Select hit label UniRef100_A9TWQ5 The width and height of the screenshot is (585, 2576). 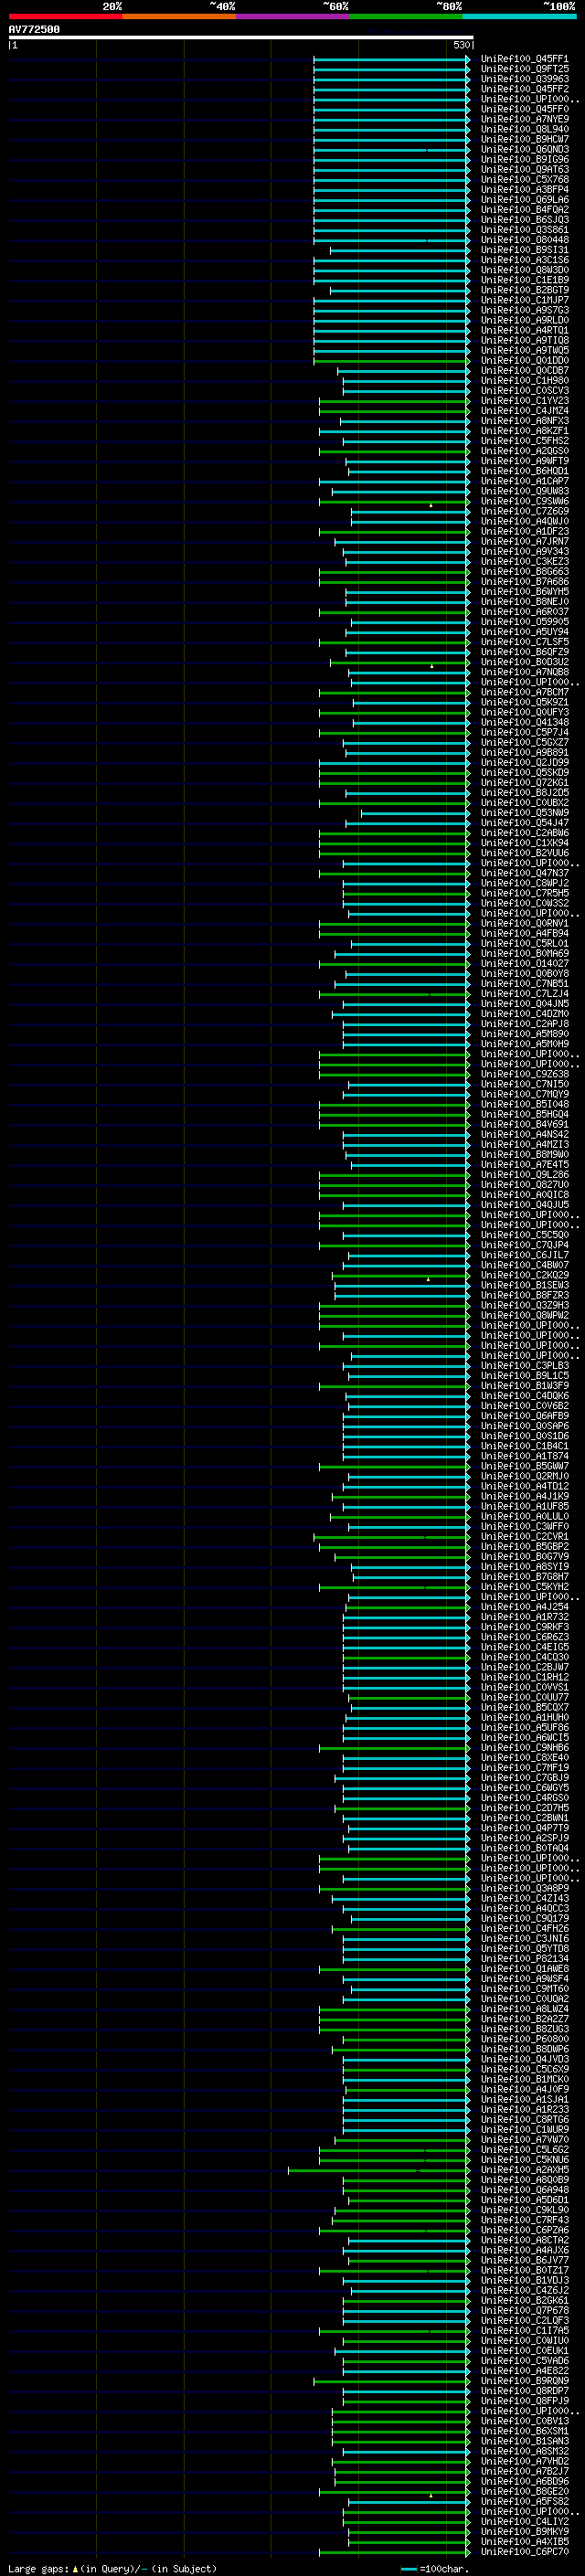pyautogui.click(x=525, y=350)
